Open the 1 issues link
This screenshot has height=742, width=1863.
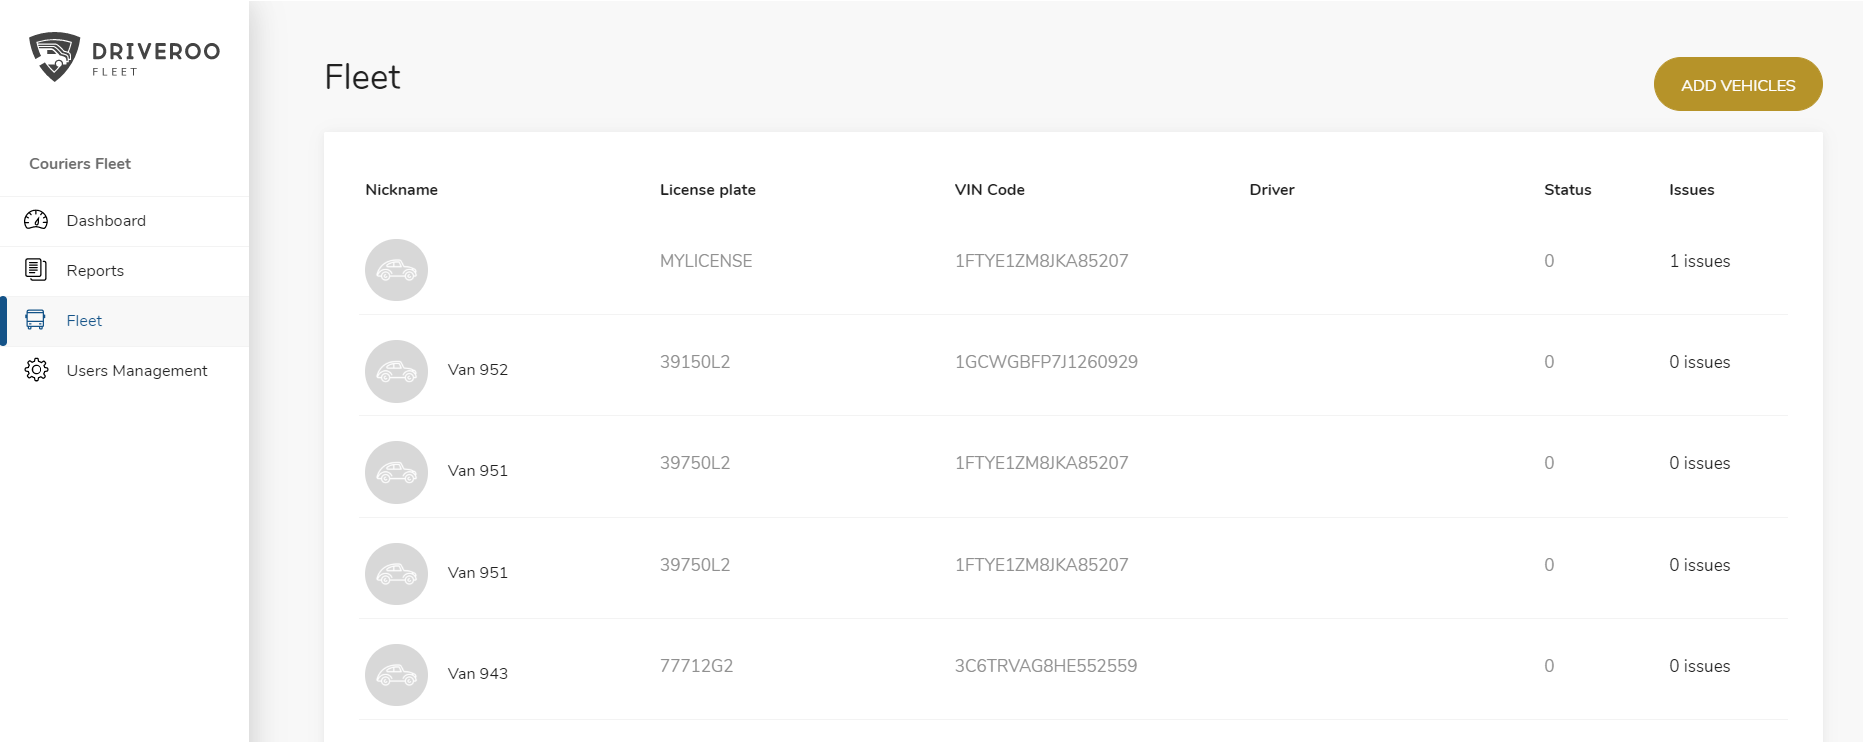(x=1699, y=261)
